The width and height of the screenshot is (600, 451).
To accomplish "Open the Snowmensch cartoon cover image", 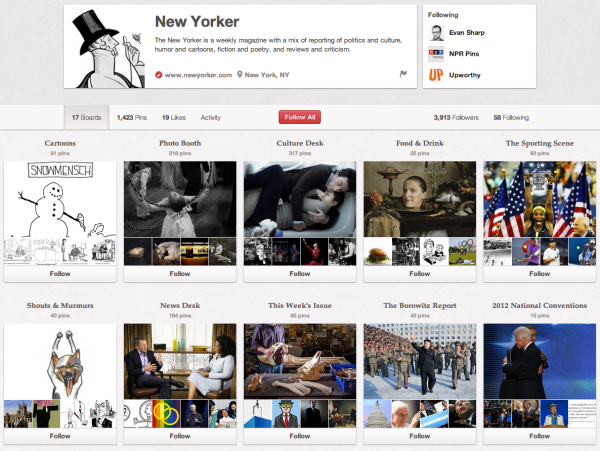I will 60,198.
